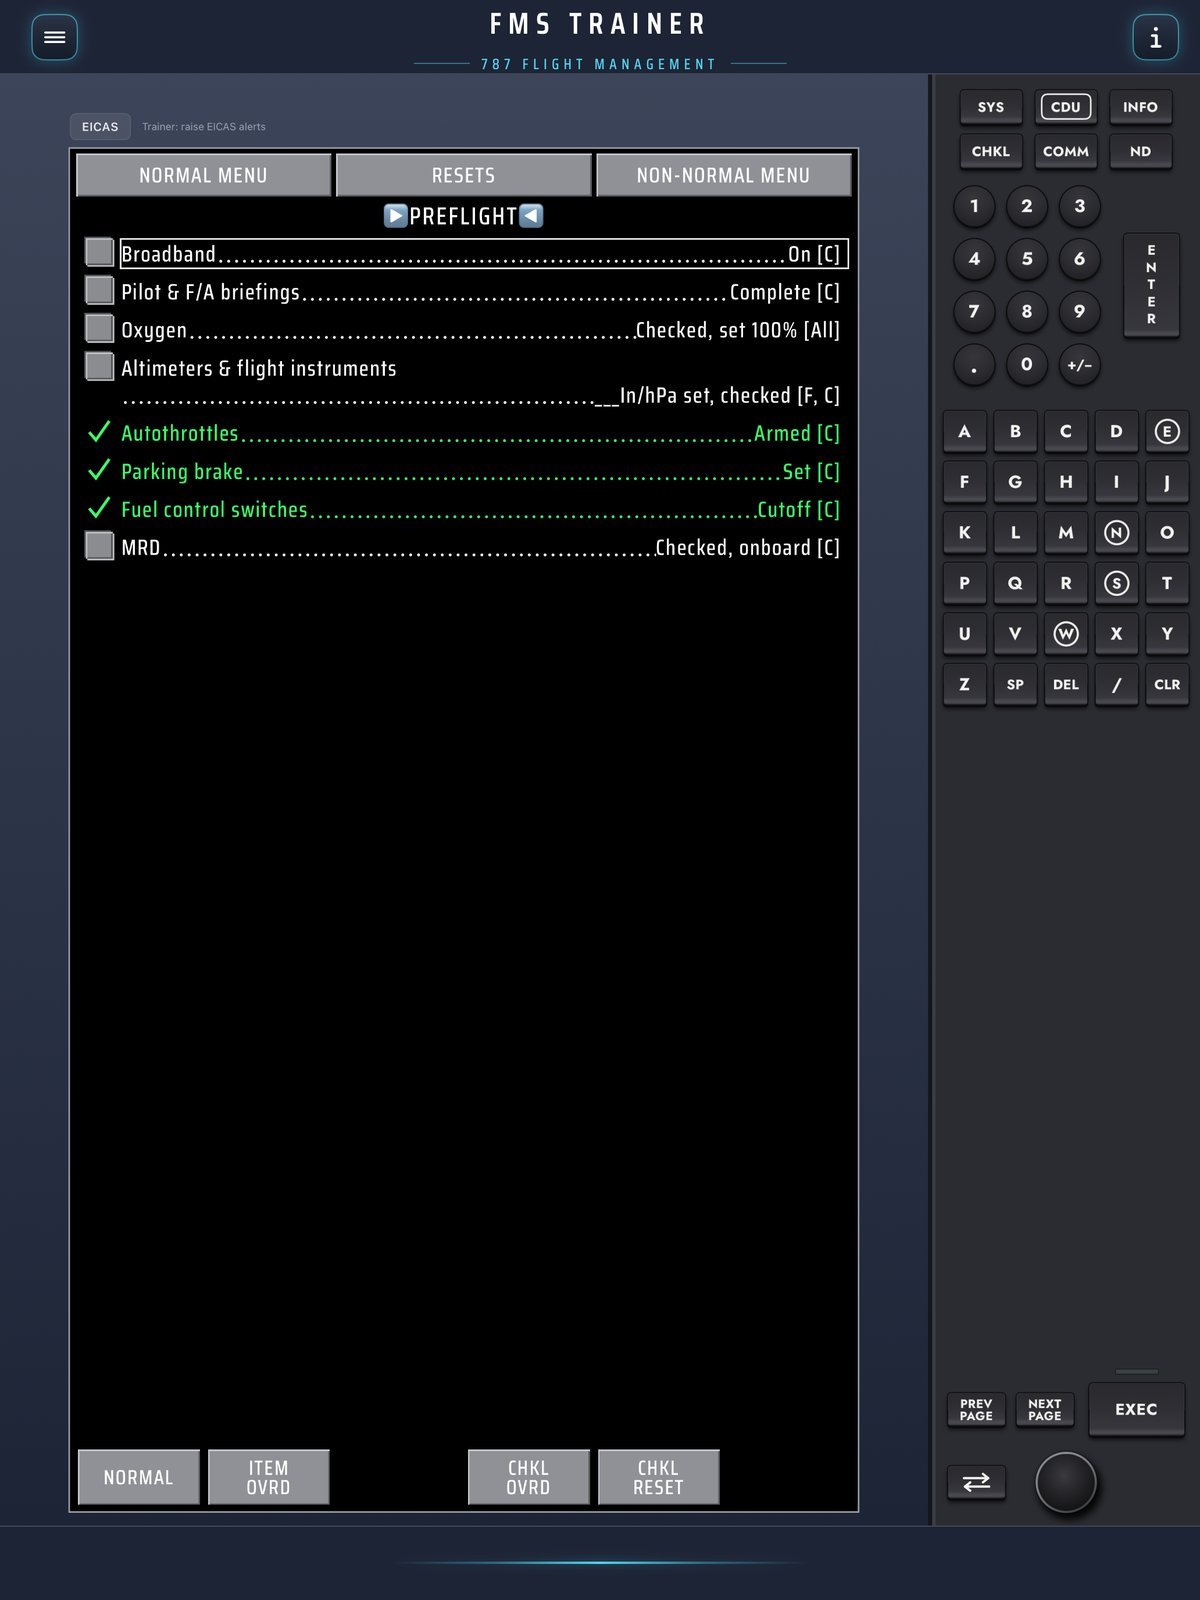
Task: Tap numeric key 1
Action: point(974,206)
